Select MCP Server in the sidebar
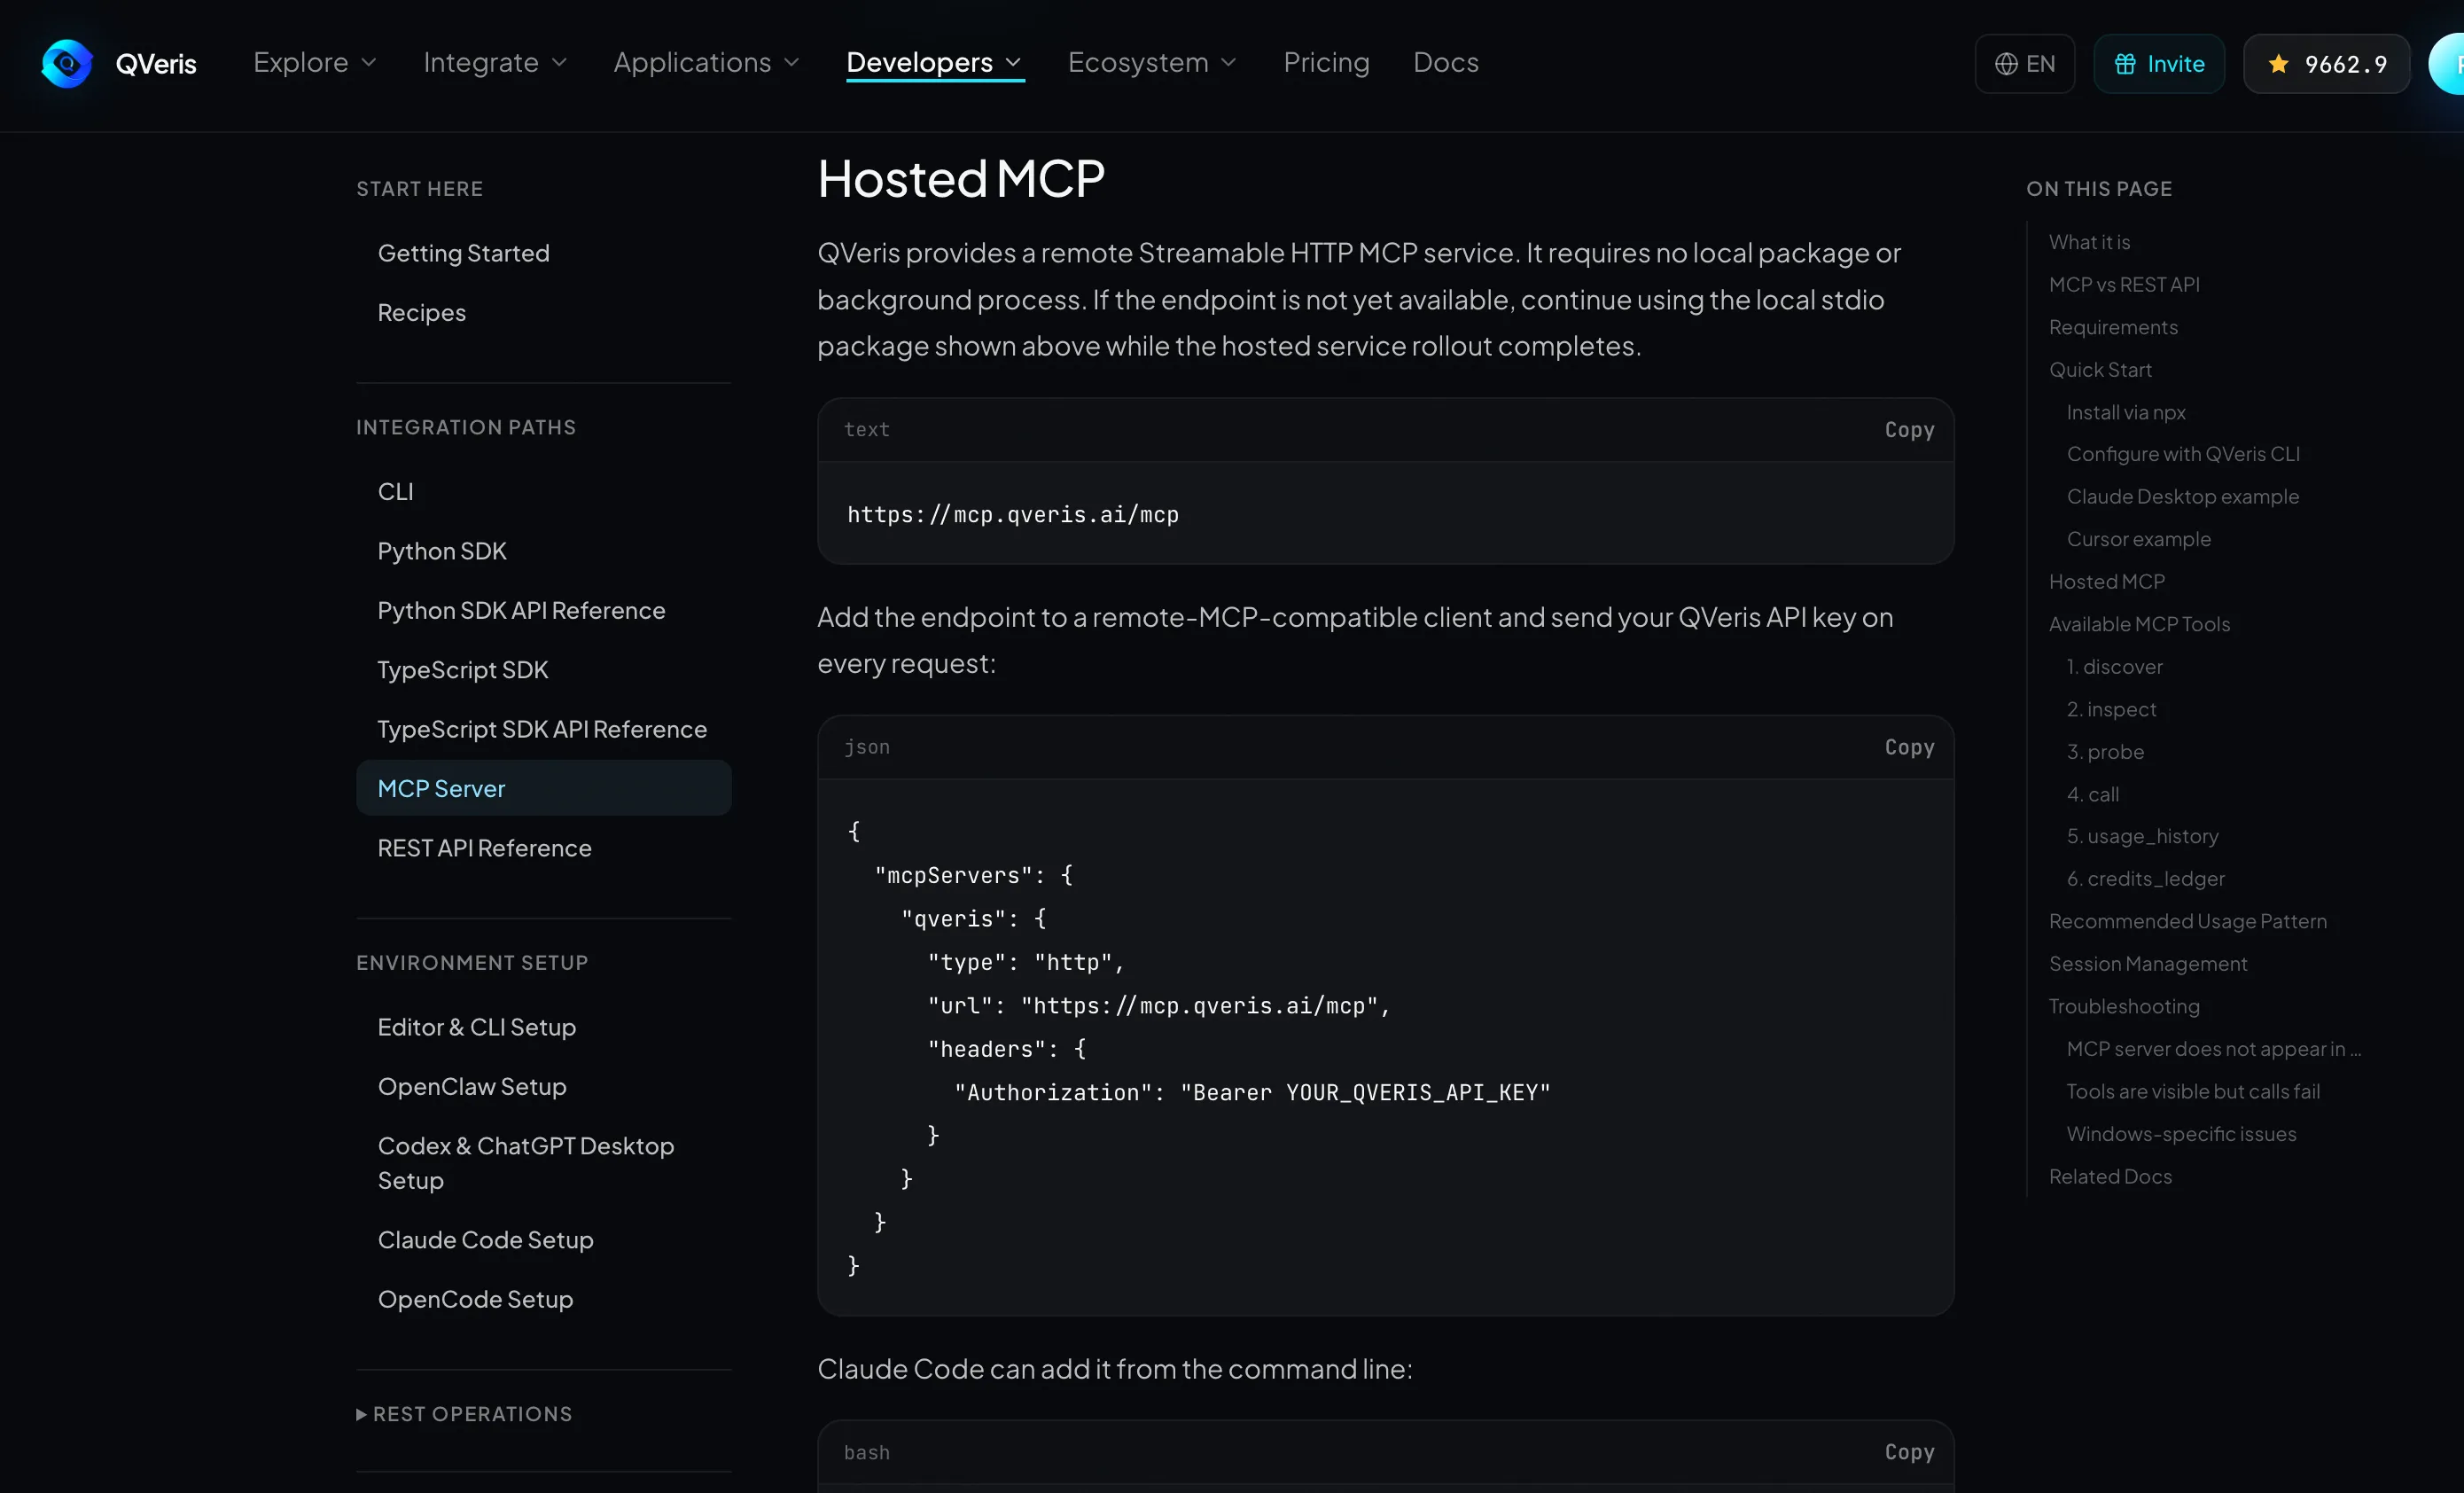This screenshot has width=2464, height=1493. click(x=543, y=788)
